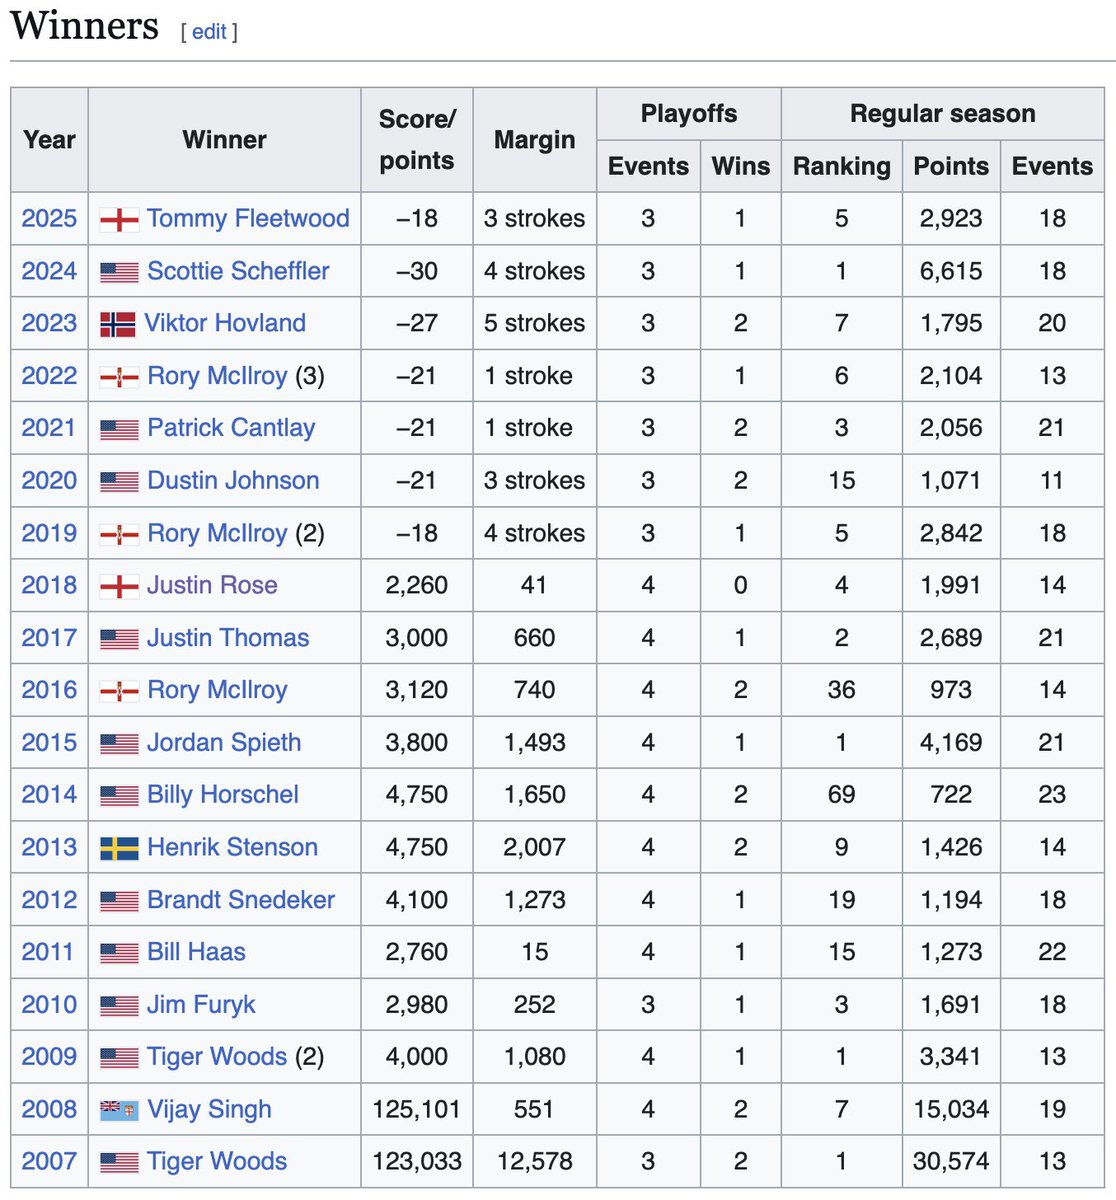Open Rory McIlroy (2) link in 2019 row
Viewport: 1116px width, 1200px height.
tap(217, 533)
